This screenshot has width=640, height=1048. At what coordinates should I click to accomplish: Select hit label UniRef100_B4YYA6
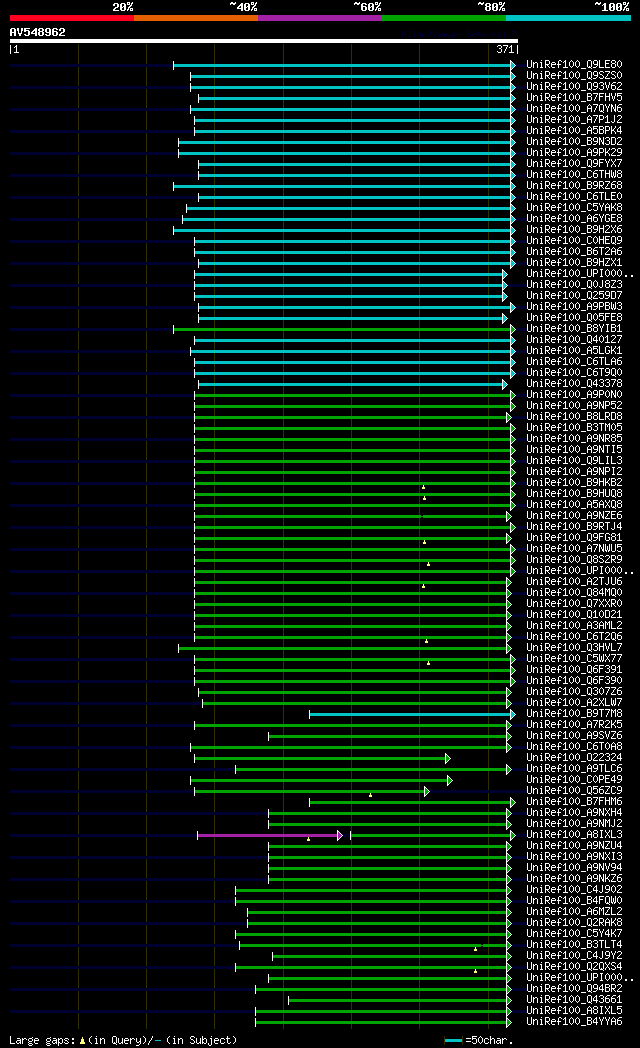[574, 1021]
